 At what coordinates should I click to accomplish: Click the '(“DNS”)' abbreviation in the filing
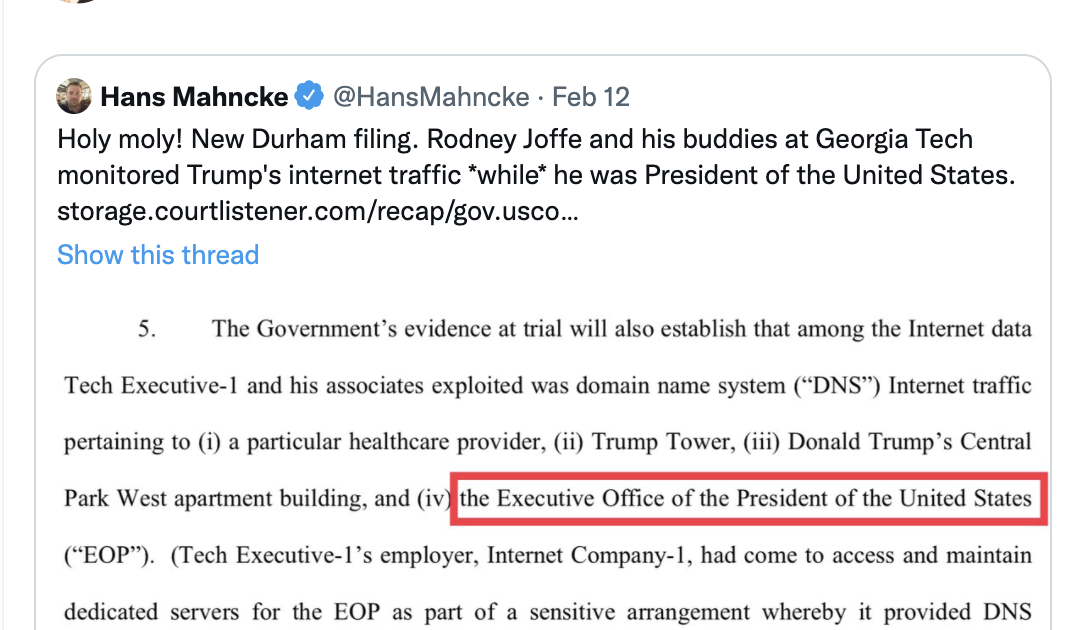(837, 386)
